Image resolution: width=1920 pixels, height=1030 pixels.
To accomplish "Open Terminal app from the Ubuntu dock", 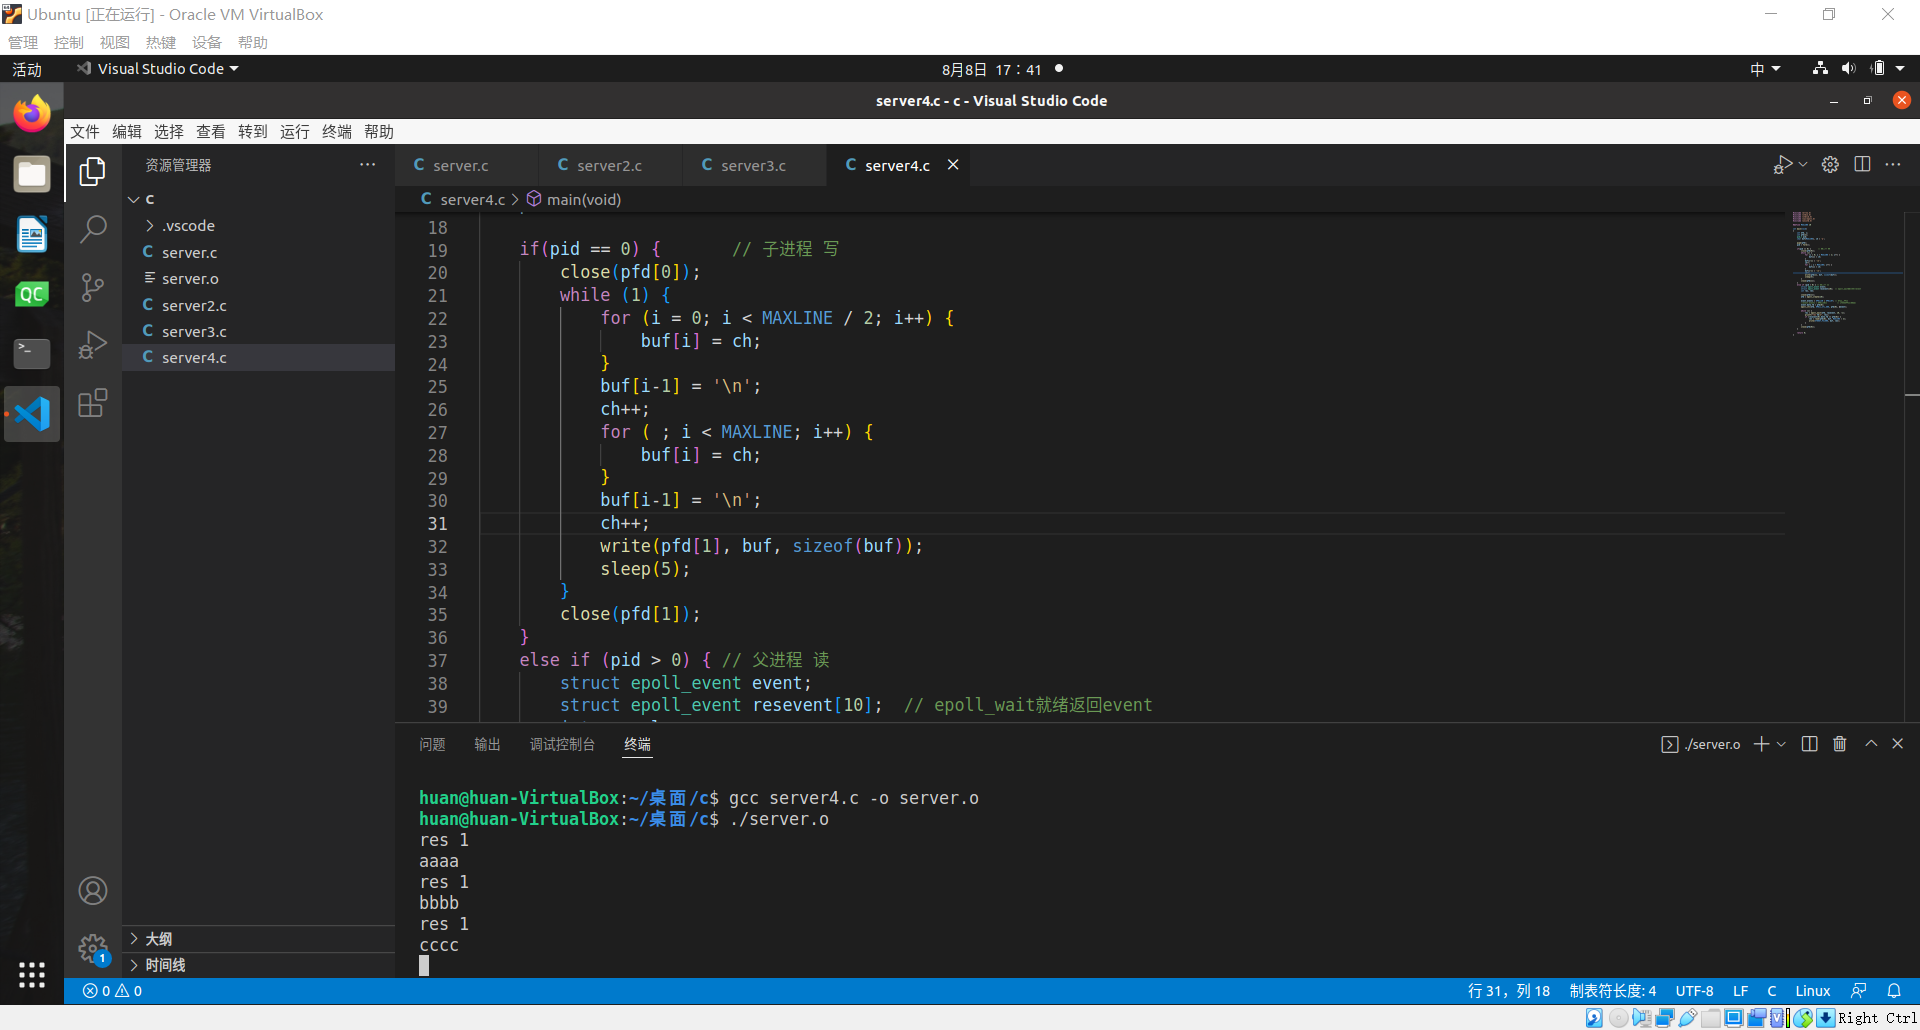I will (x=32, y=352).
